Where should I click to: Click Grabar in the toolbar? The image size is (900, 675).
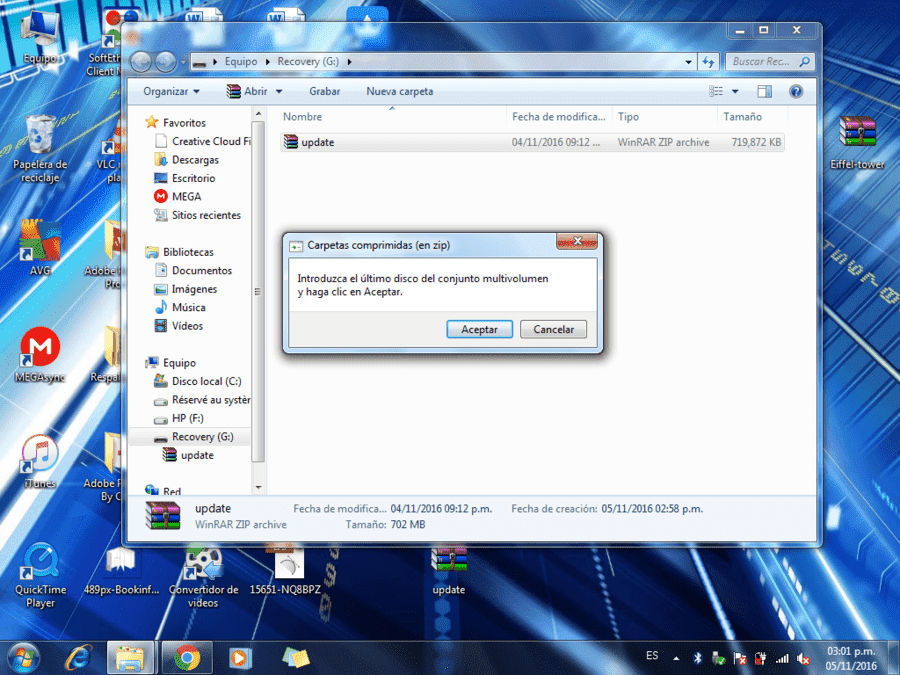(x=324, y=91)
